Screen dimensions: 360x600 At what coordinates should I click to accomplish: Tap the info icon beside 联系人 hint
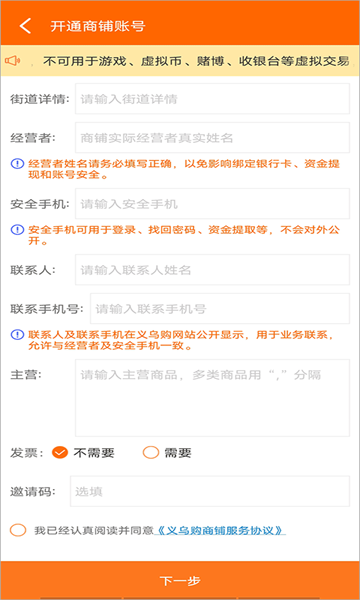point(17,335)
